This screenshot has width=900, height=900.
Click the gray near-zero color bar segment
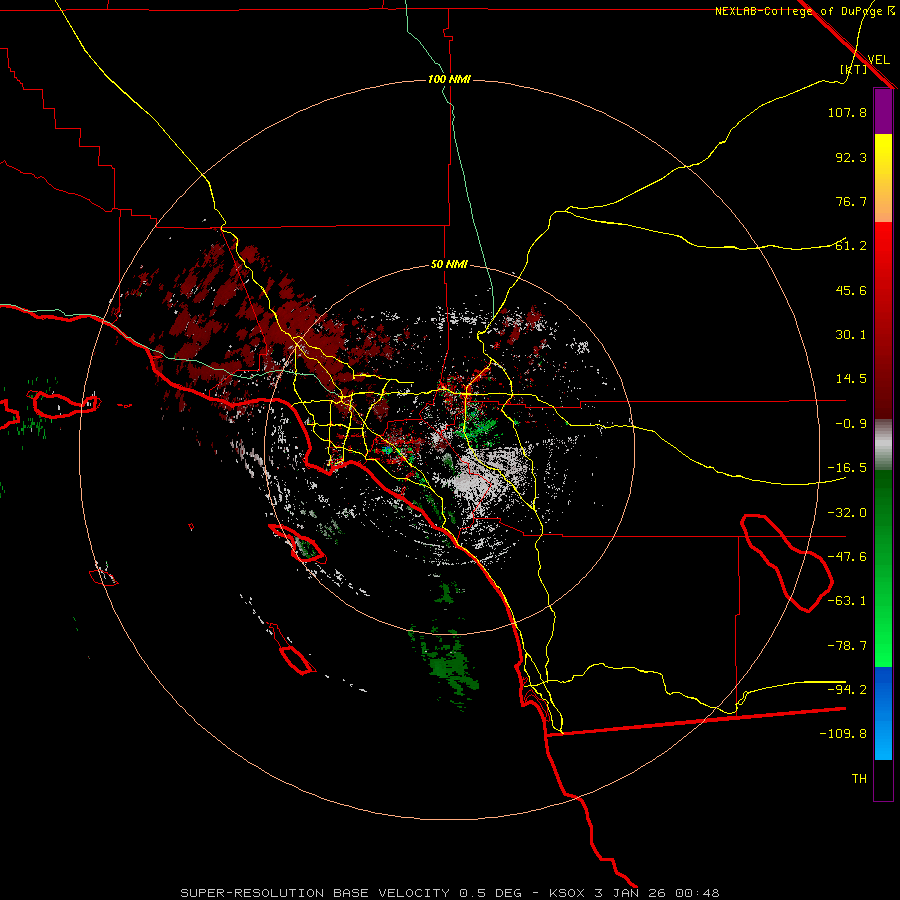883,444
